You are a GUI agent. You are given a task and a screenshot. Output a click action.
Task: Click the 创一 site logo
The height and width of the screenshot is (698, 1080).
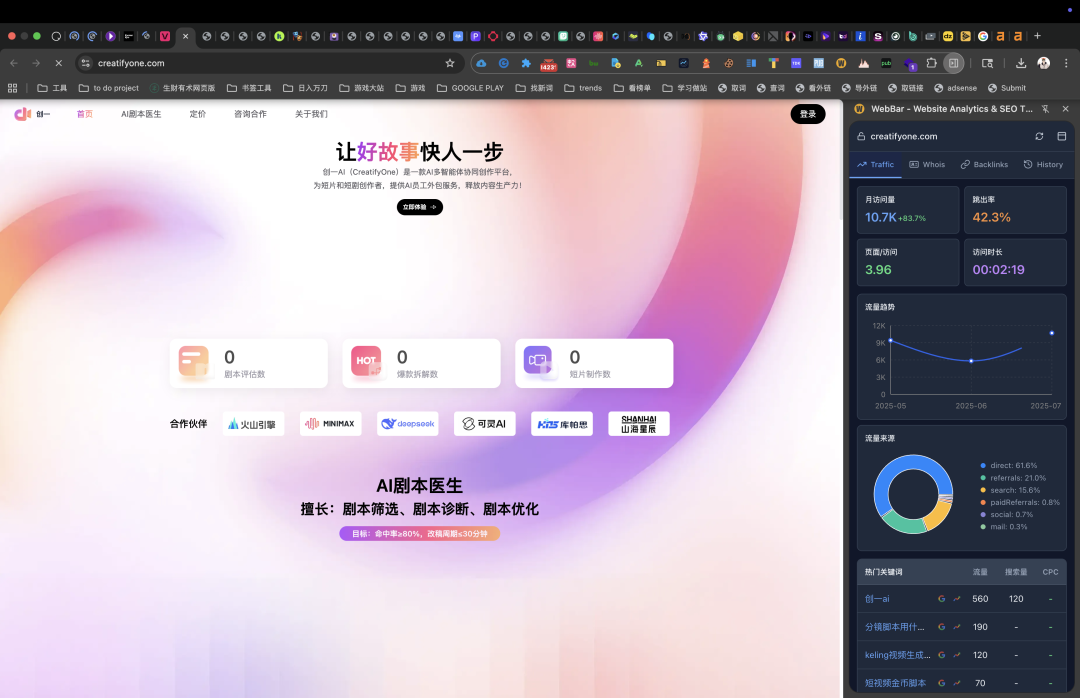coord(32,114)
